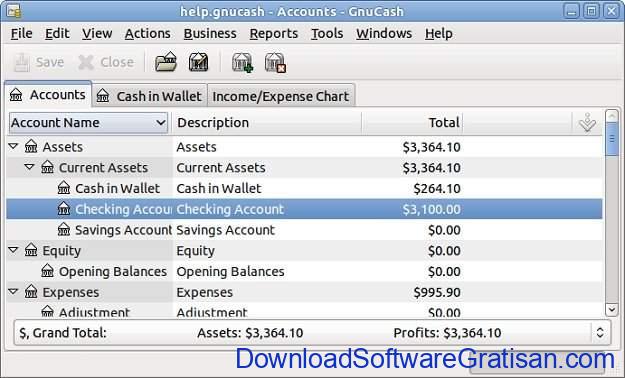Click the bank icon beside Current Assets
This screenshot has width=625, height=378.
[47, 167]
